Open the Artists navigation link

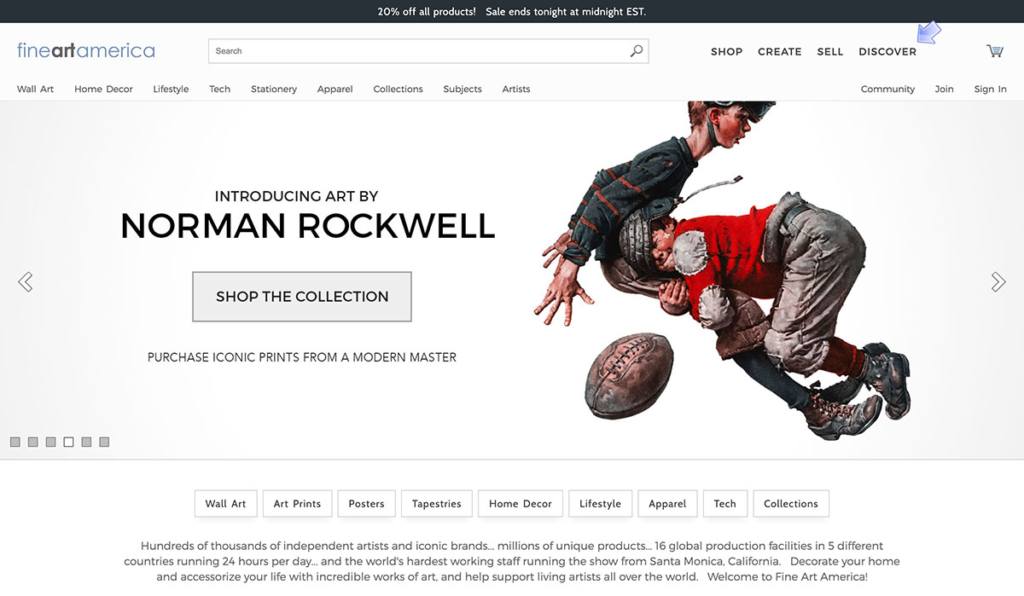click(x=516, y=89)
